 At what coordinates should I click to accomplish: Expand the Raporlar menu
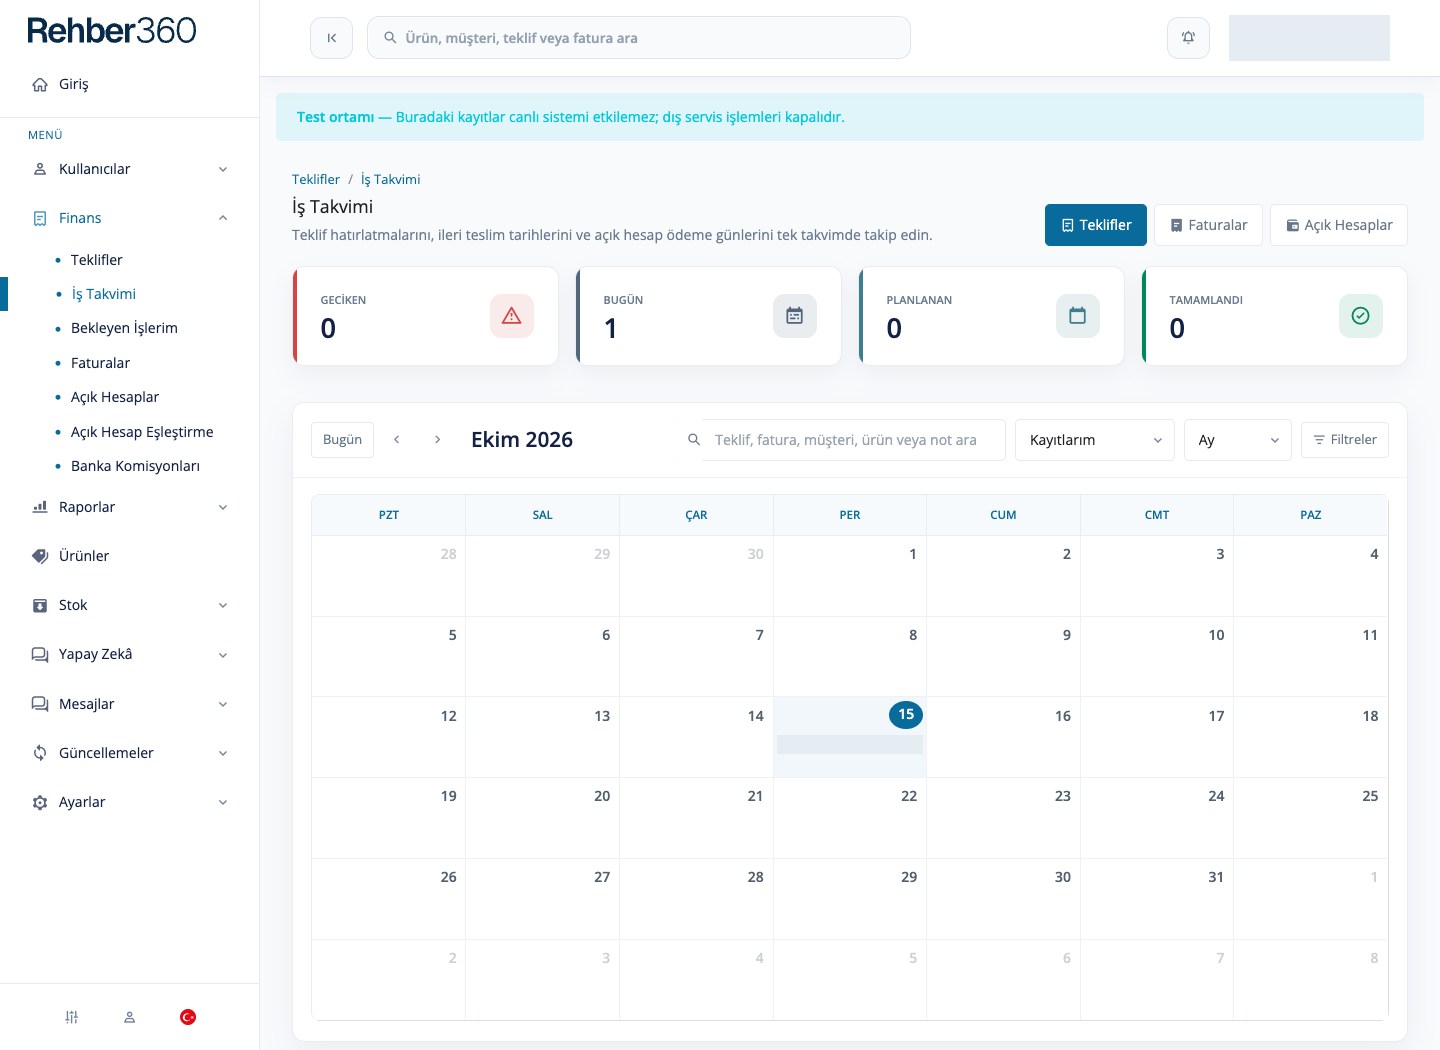tap(130, 507)
